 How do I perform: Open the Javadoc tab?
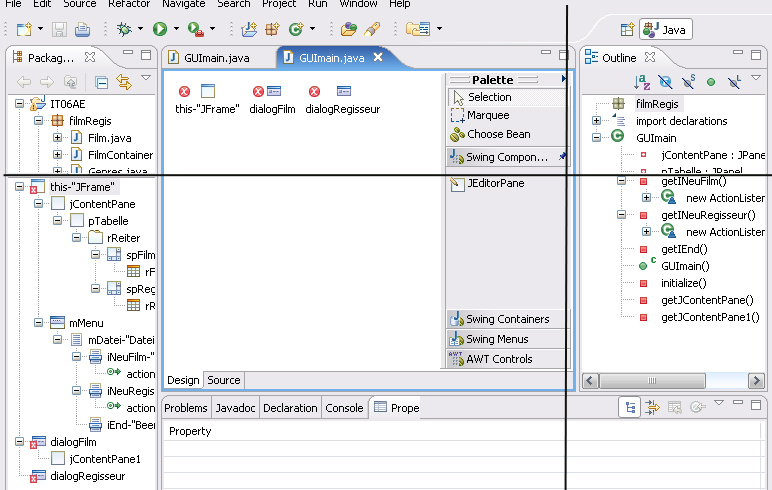[235, 408]
